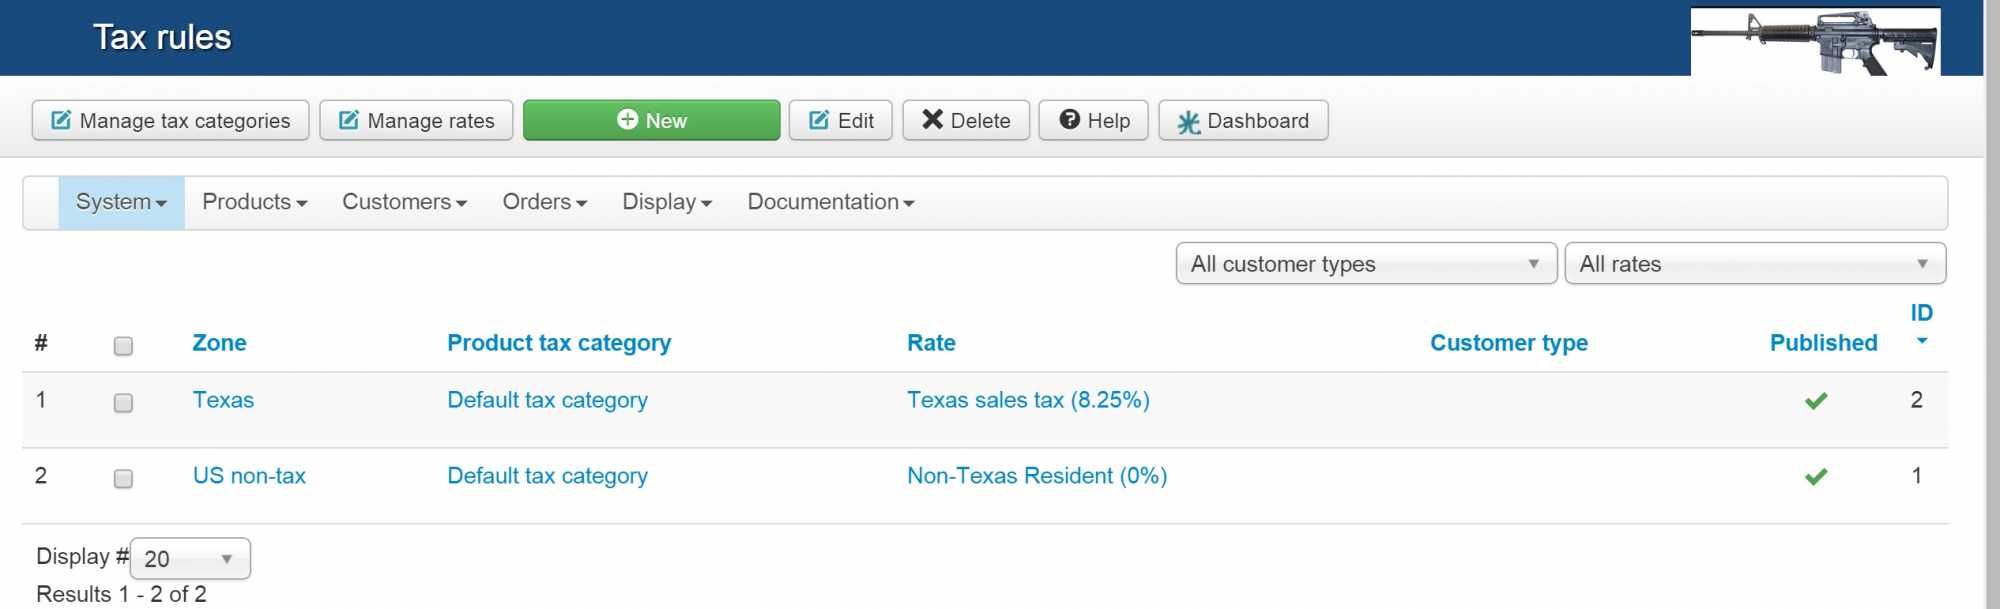The height and width of the screenshot is (609, 2000).
Task: Sort table by ID column
Action: point(1921,314)
